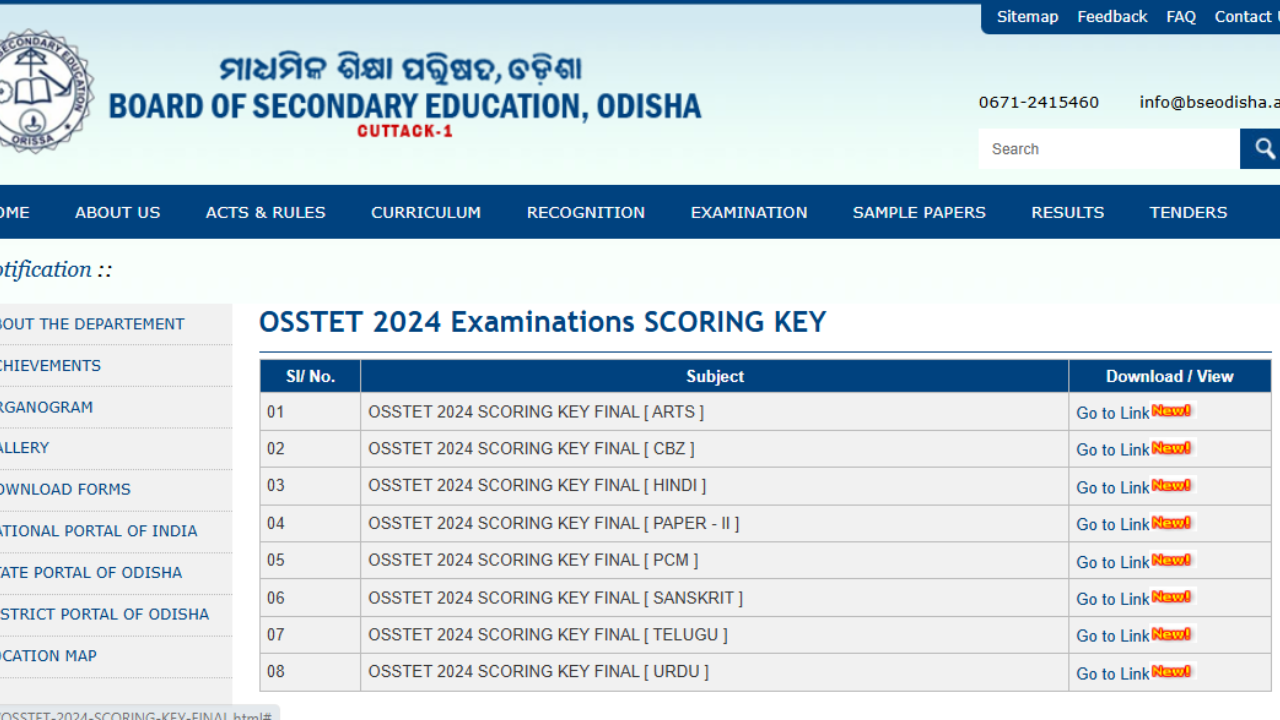
Task: Open the ABOUT US menu
Action: point(117,212)
